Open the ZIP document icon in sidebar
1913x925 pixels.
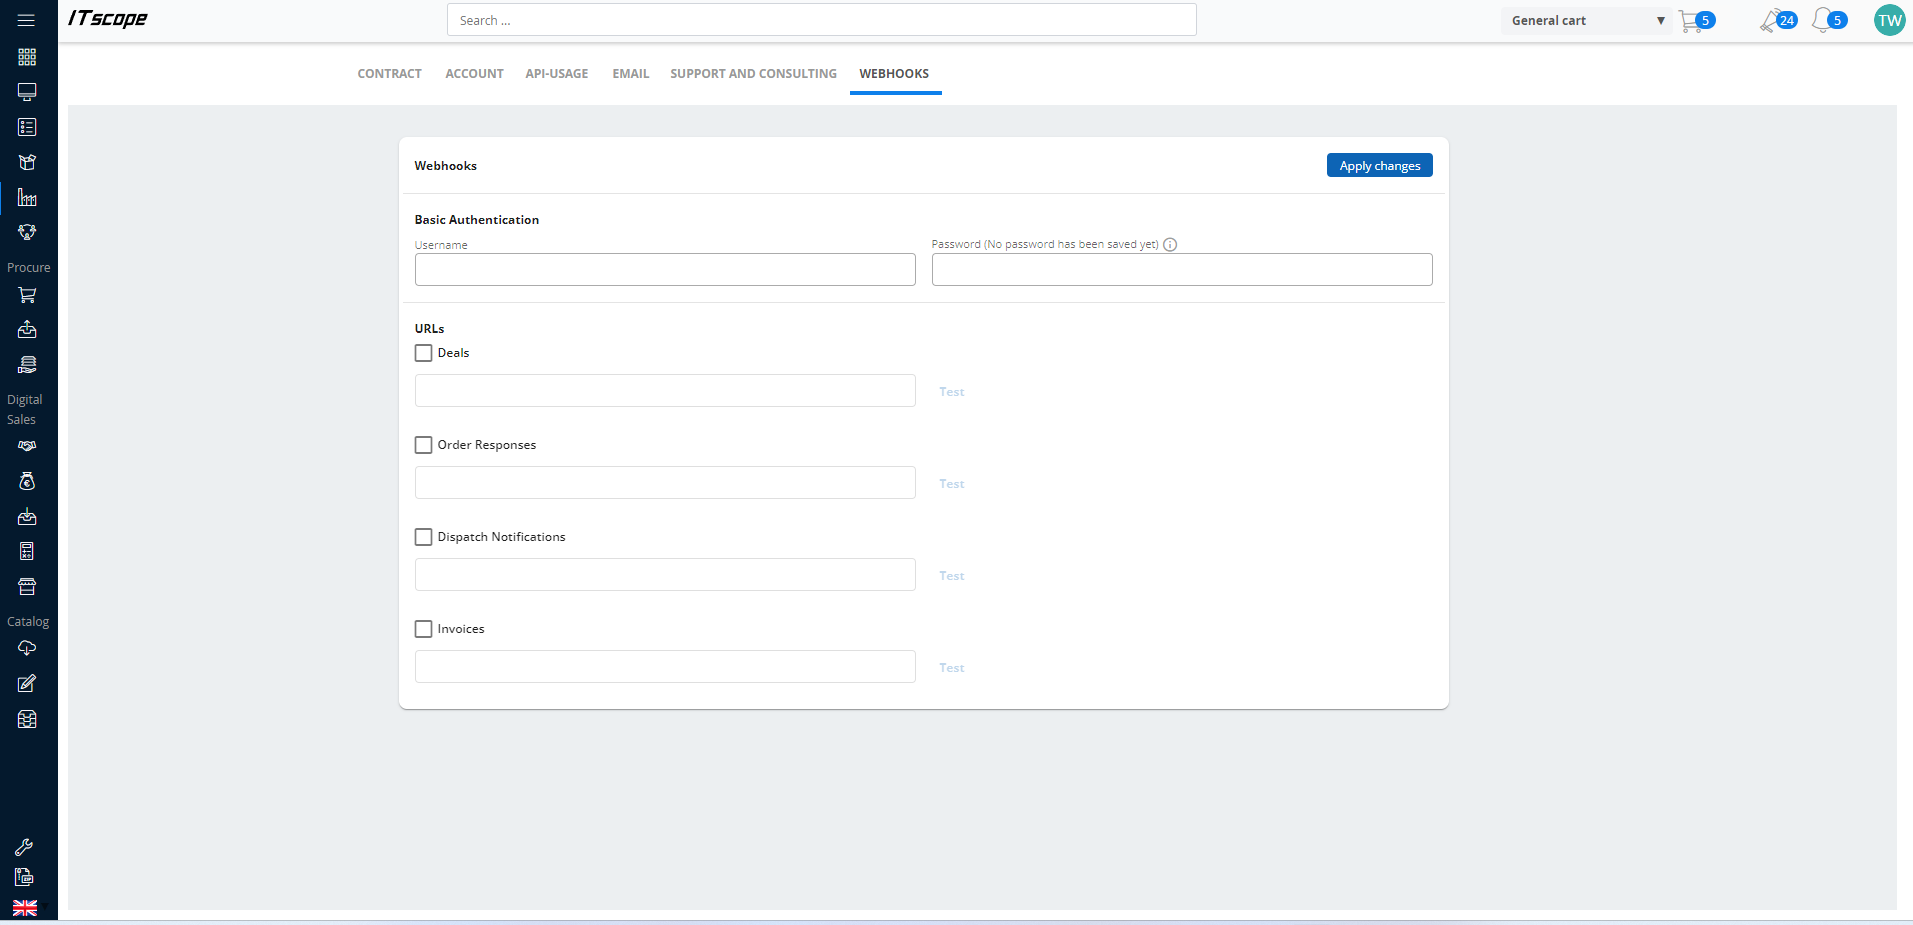pos(24,877)
